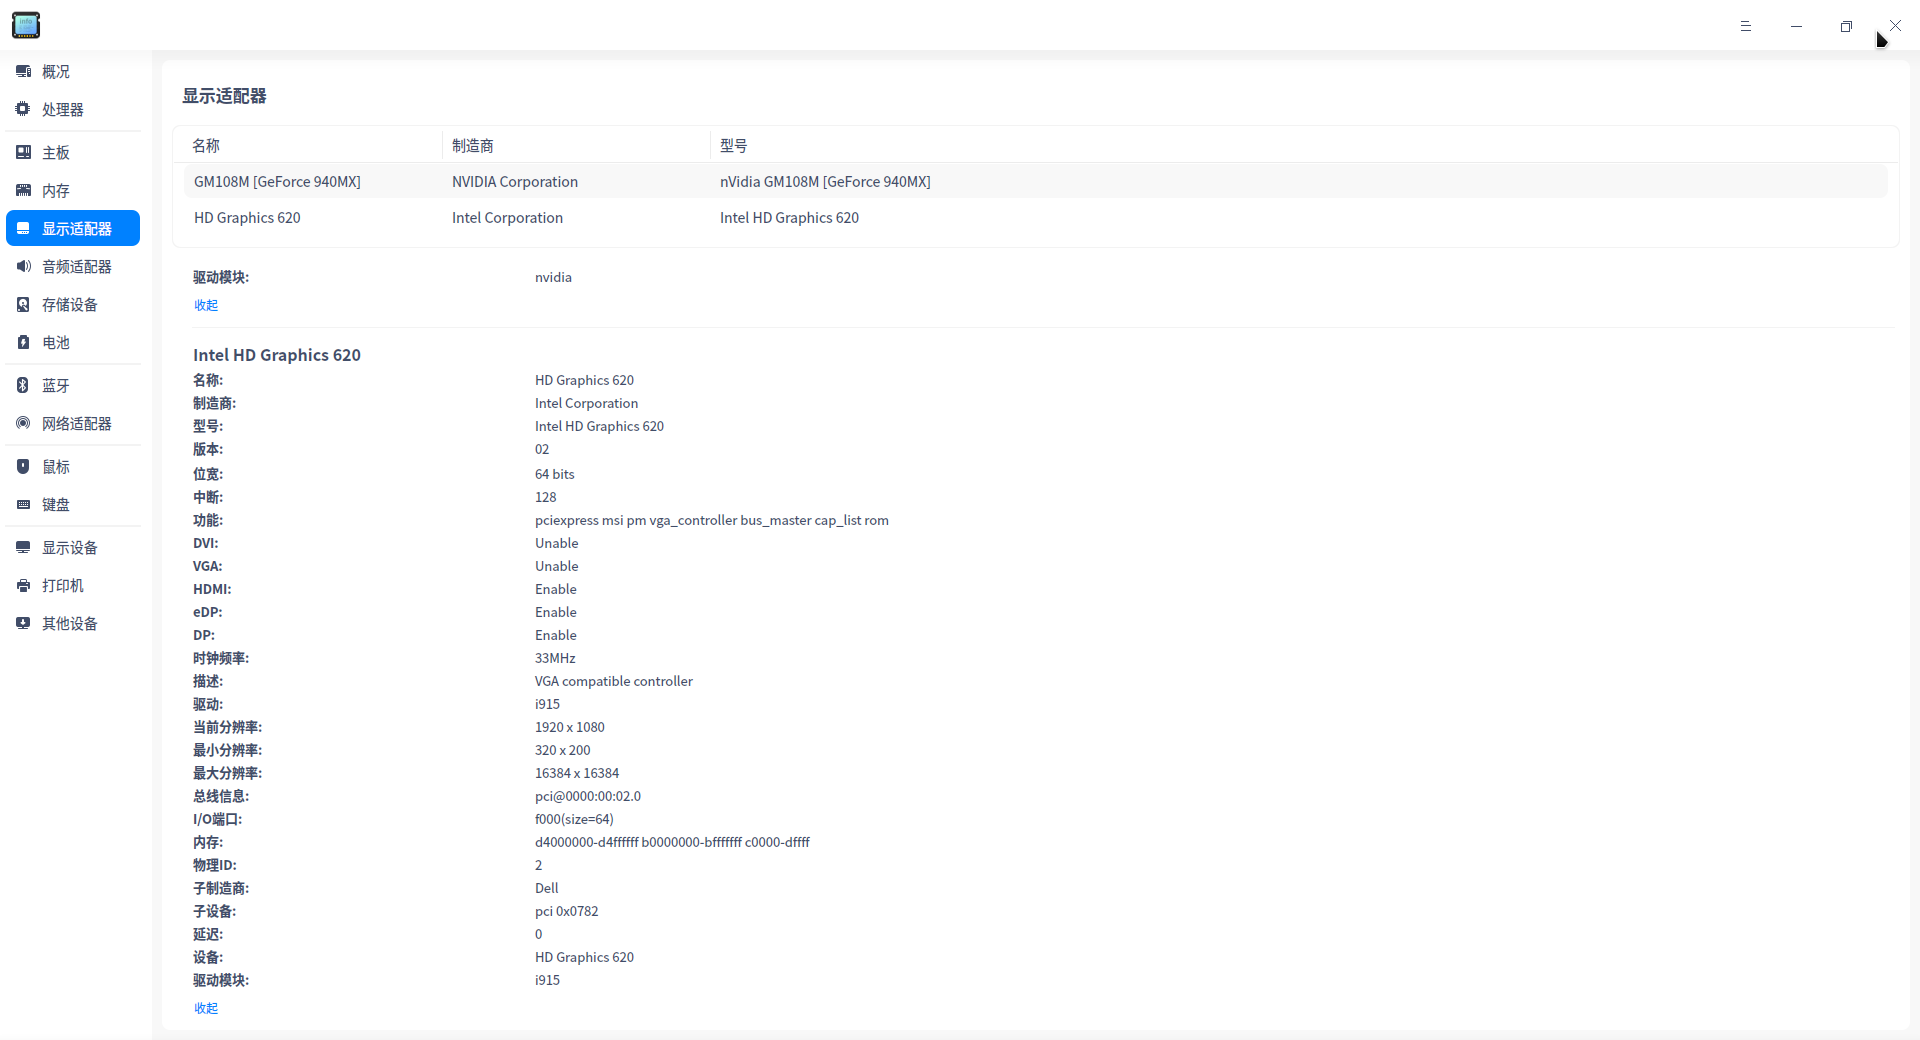Click the 16384 x 16384 maximum resolution value
The width and height of the screenshot is (1920, 1040).
[x=577, y=773]
